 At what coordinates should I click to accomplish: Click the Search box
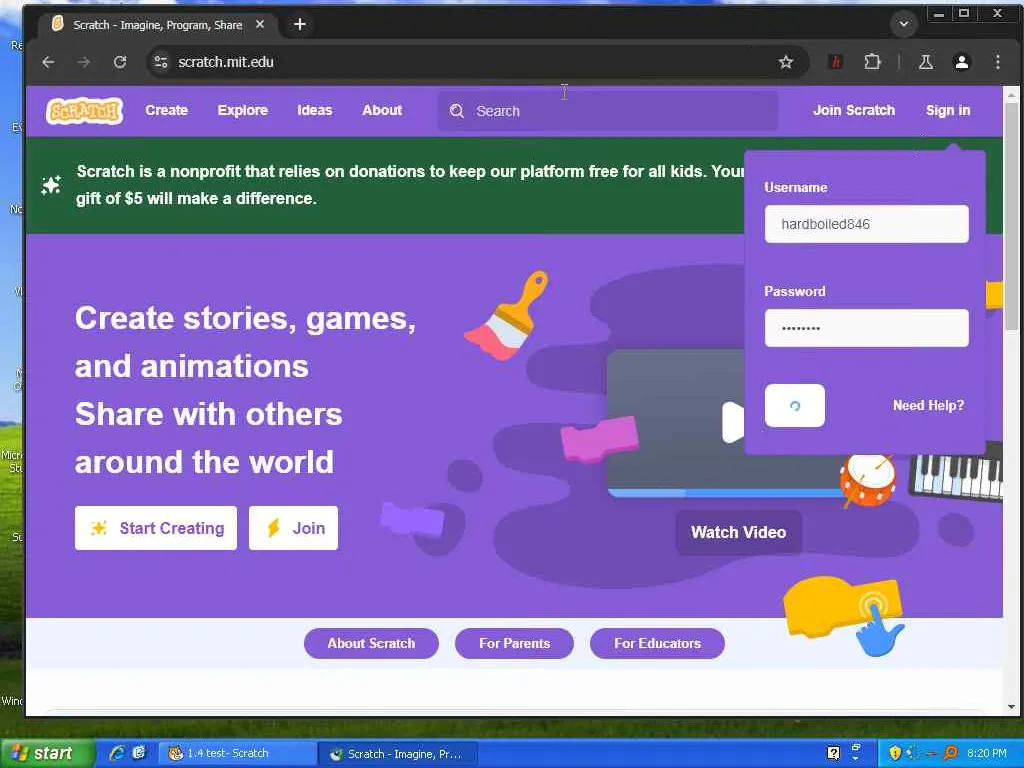coord(607,111)
